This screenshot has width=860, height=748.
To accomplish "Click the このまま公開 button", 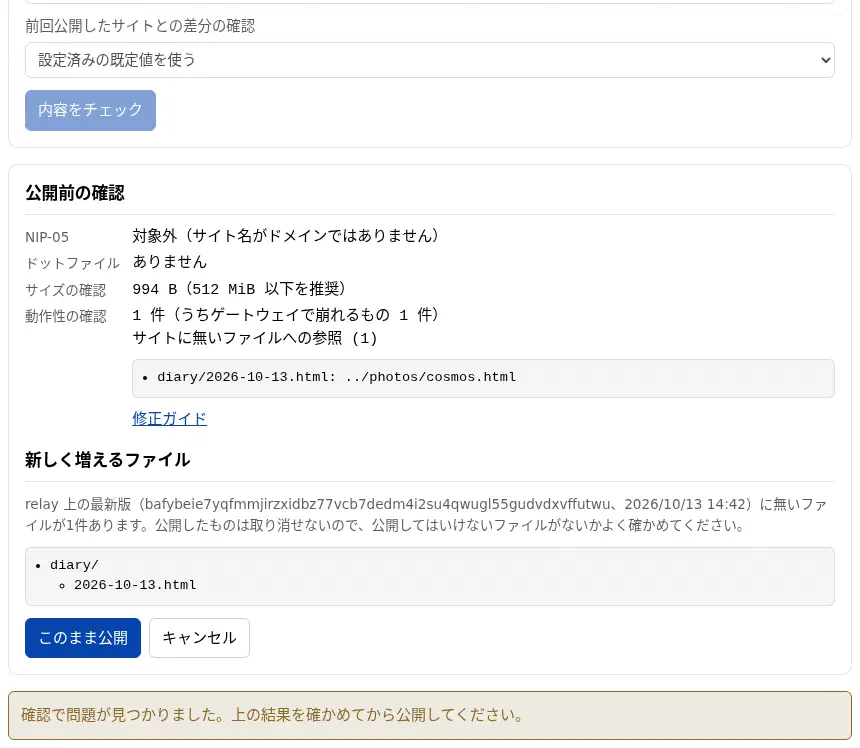I will click(x=83, y=638).
